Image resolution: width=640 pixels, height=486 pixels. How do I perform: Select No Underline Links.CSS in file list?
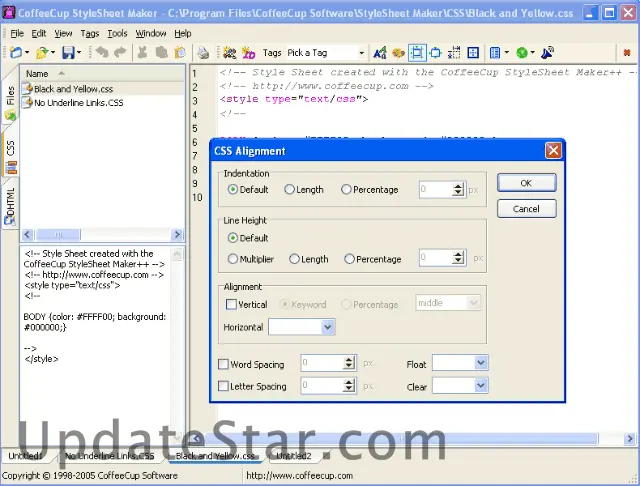[78, 102]
